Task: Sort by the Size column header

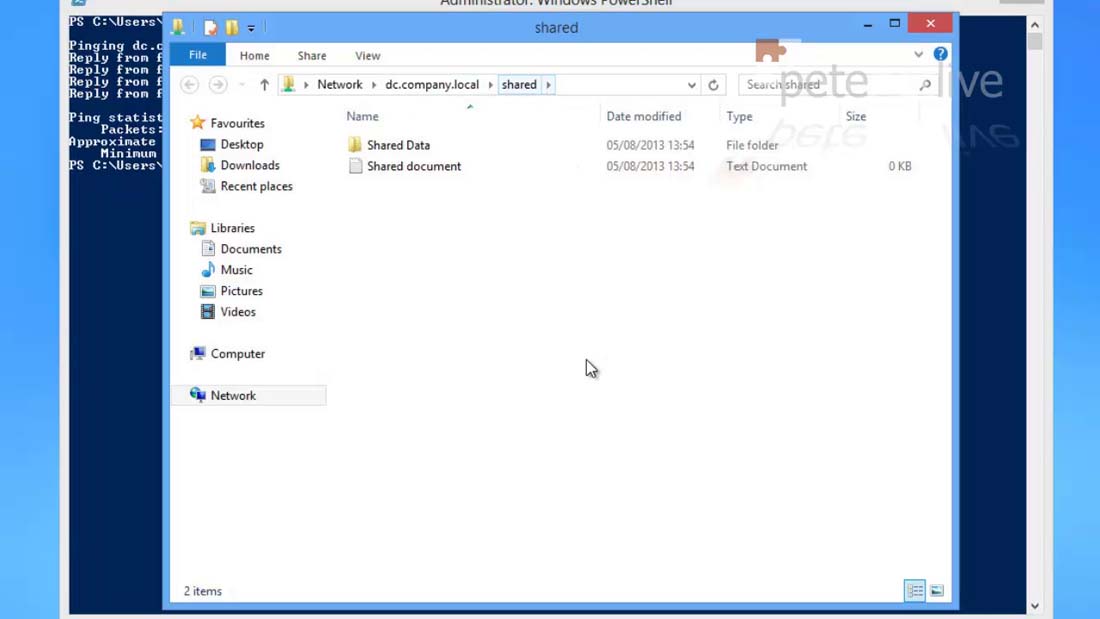Action: tap(856, 117)
